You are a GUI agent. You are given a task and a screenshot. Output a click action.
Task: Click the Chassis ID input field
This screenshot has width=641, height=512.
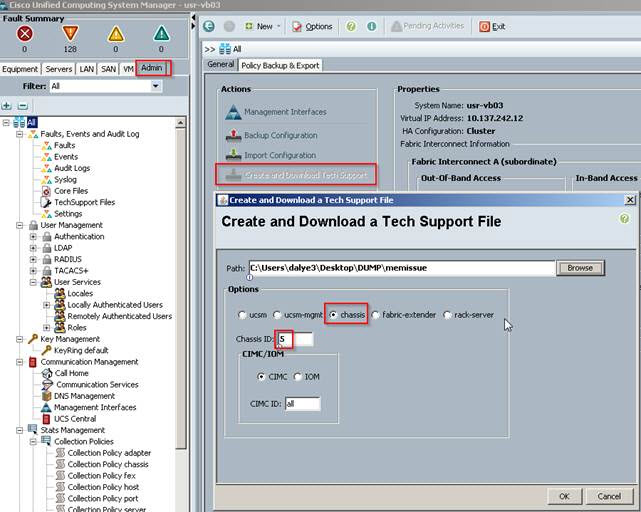coord(296,340)
